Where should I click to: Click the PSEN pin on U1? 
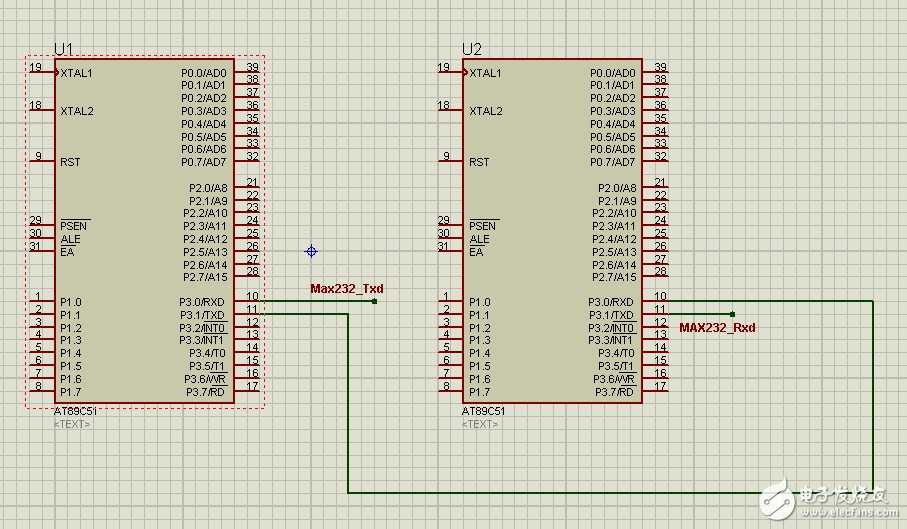point(73,226)
